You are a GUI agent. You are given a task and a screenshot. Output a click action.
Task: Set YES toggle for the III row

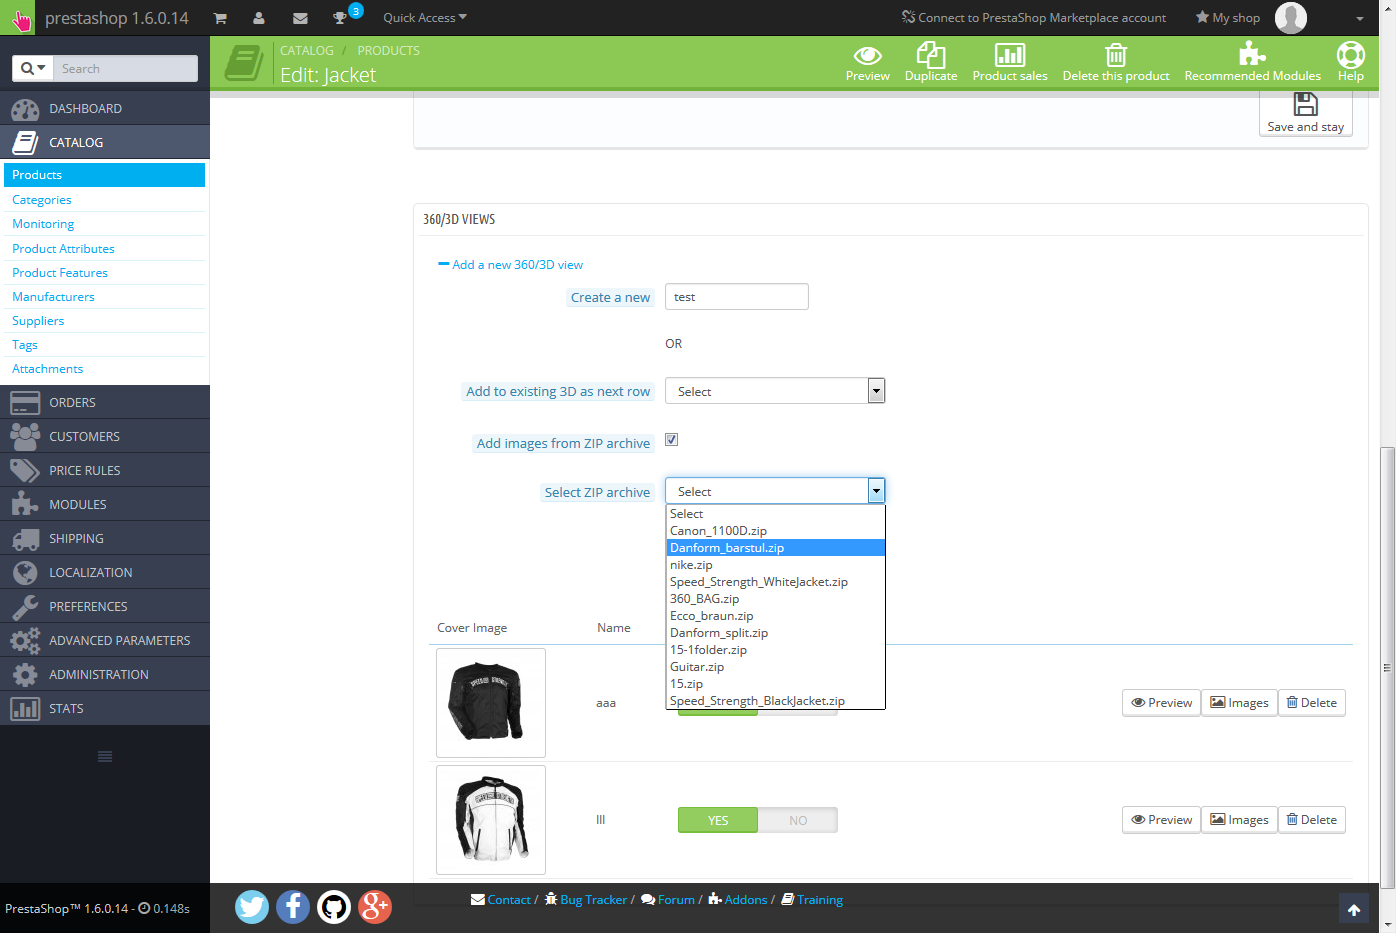click(718, 820)
